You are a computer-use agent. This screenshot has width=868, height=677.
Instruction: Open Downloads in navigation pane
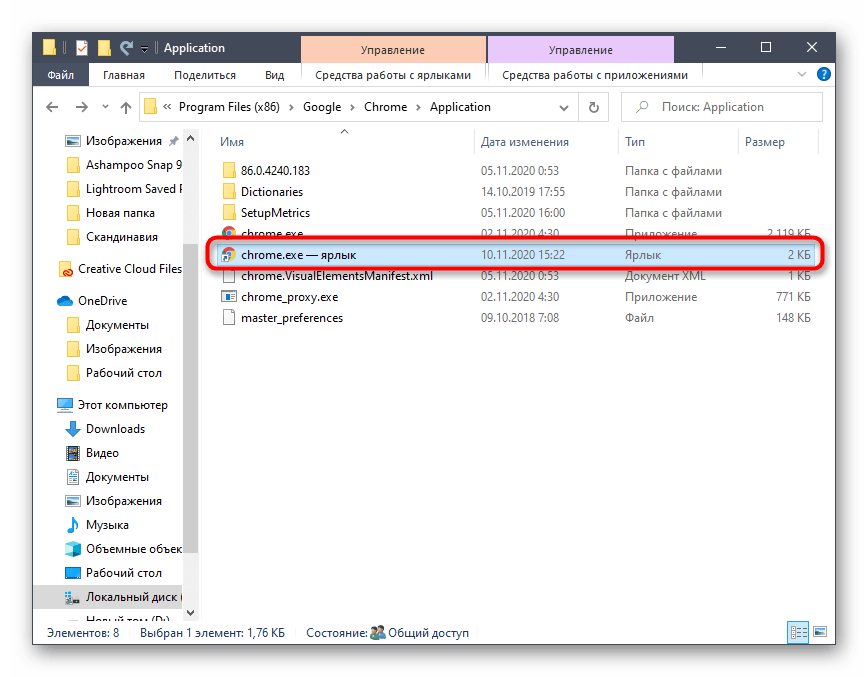coord(115,429)
